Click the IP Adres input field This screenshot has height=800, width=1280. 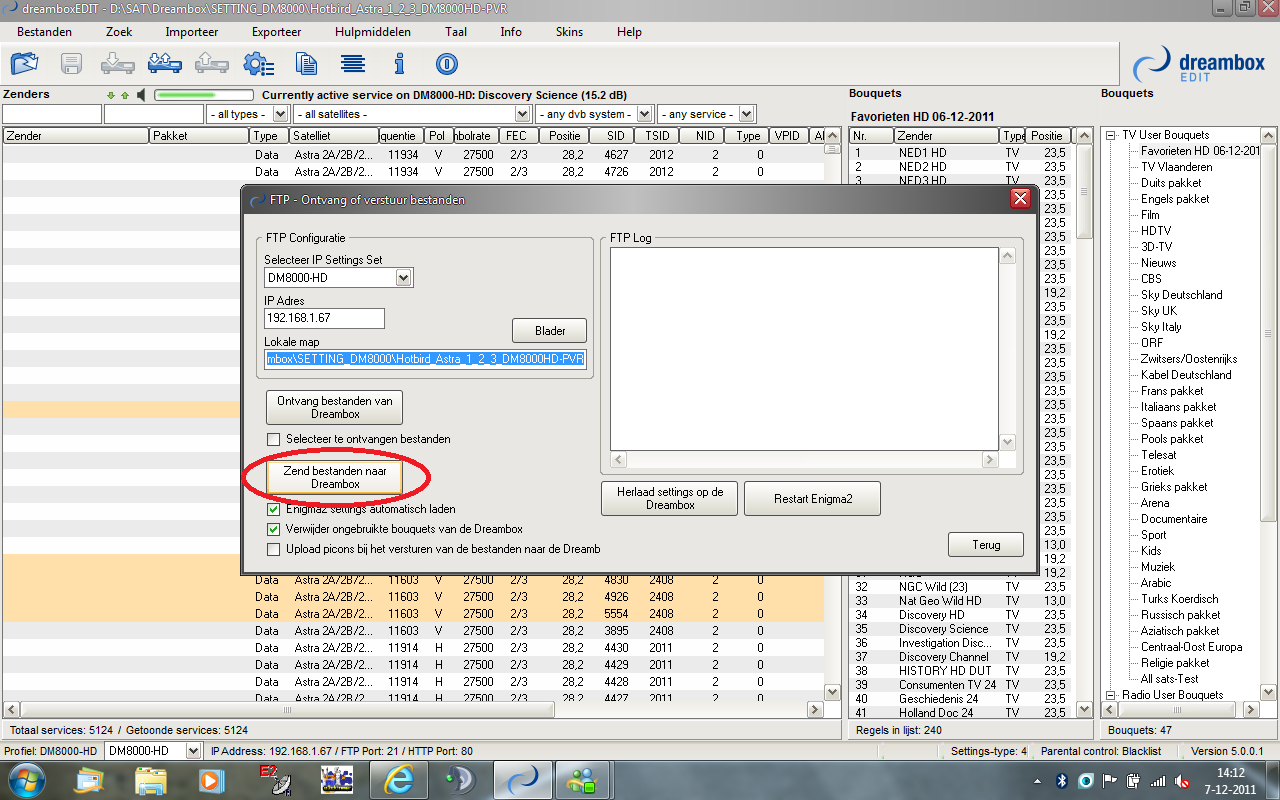[324, 318]
